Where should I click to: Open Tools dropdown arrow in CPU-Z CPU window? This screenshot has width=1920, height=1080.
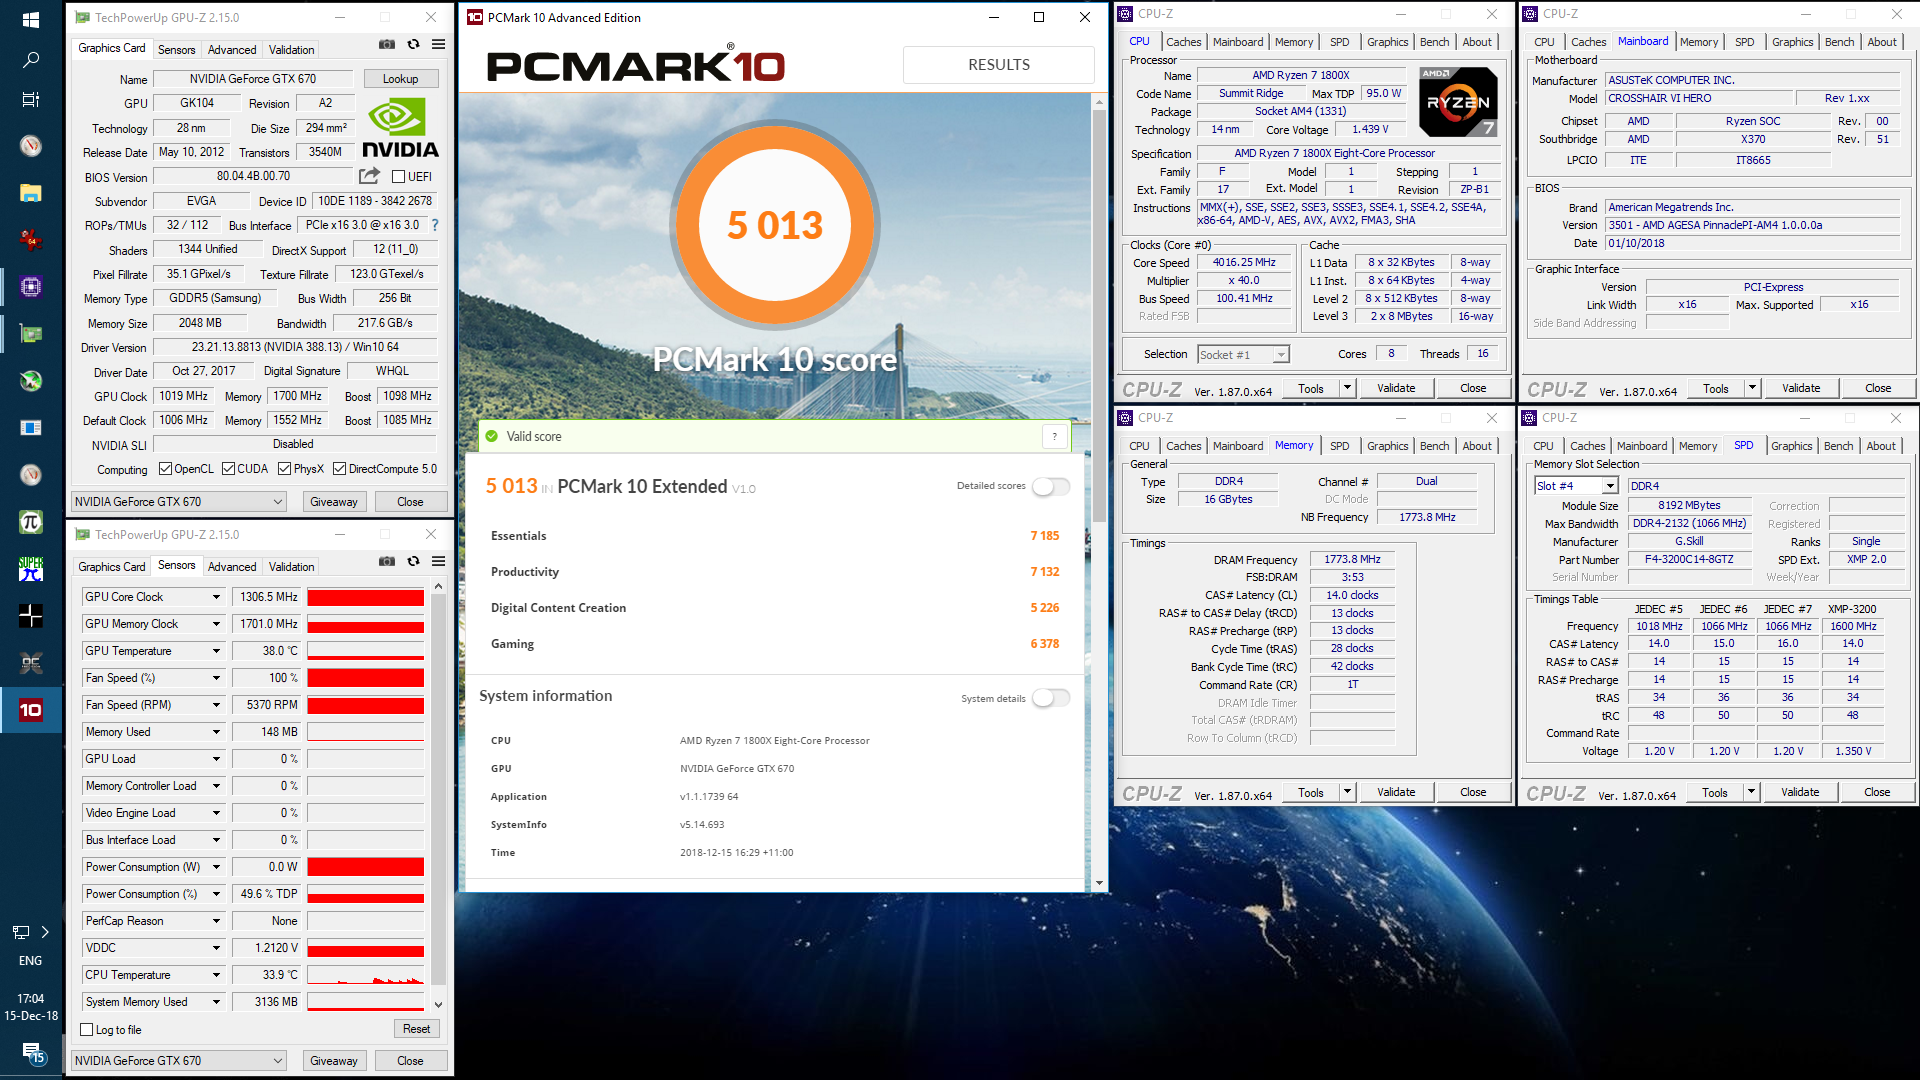point(1347,388)
